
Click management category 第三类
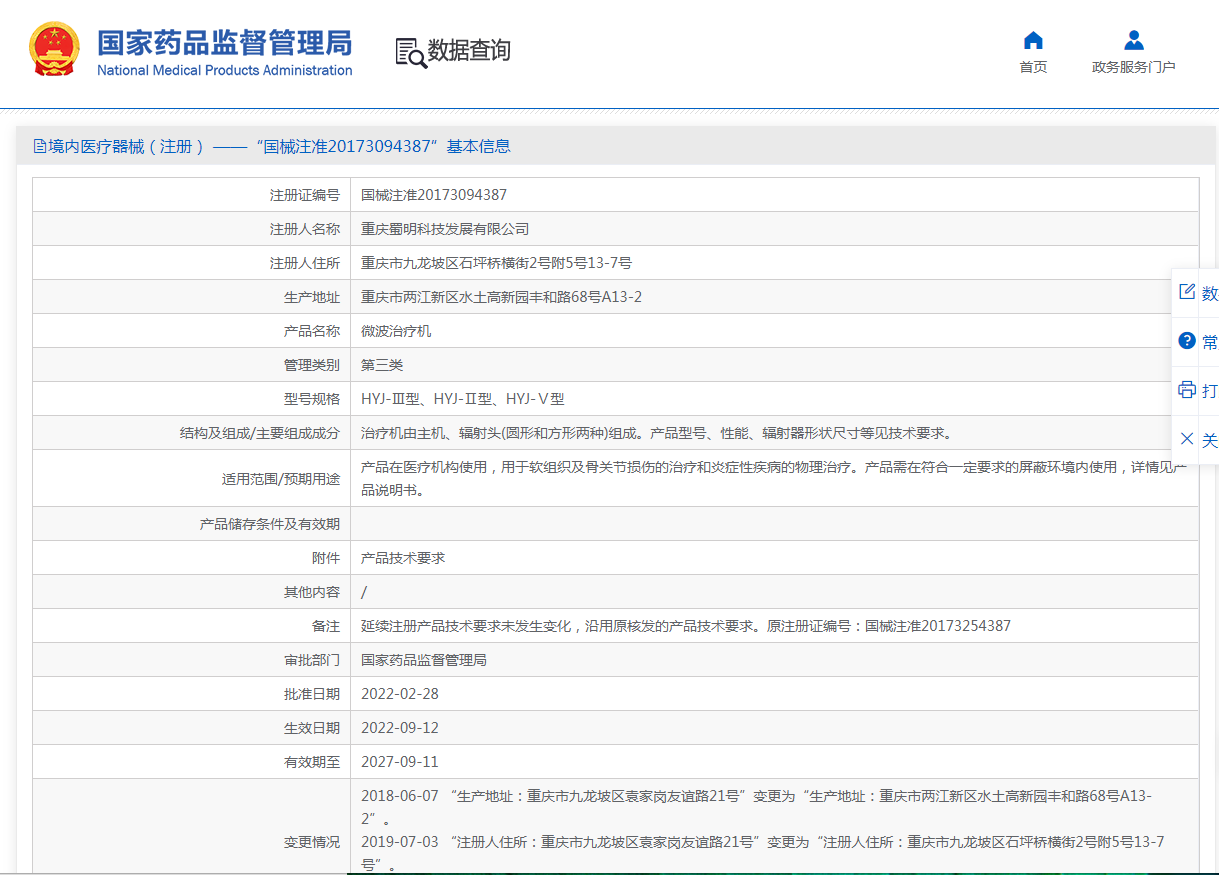(382, 365)
